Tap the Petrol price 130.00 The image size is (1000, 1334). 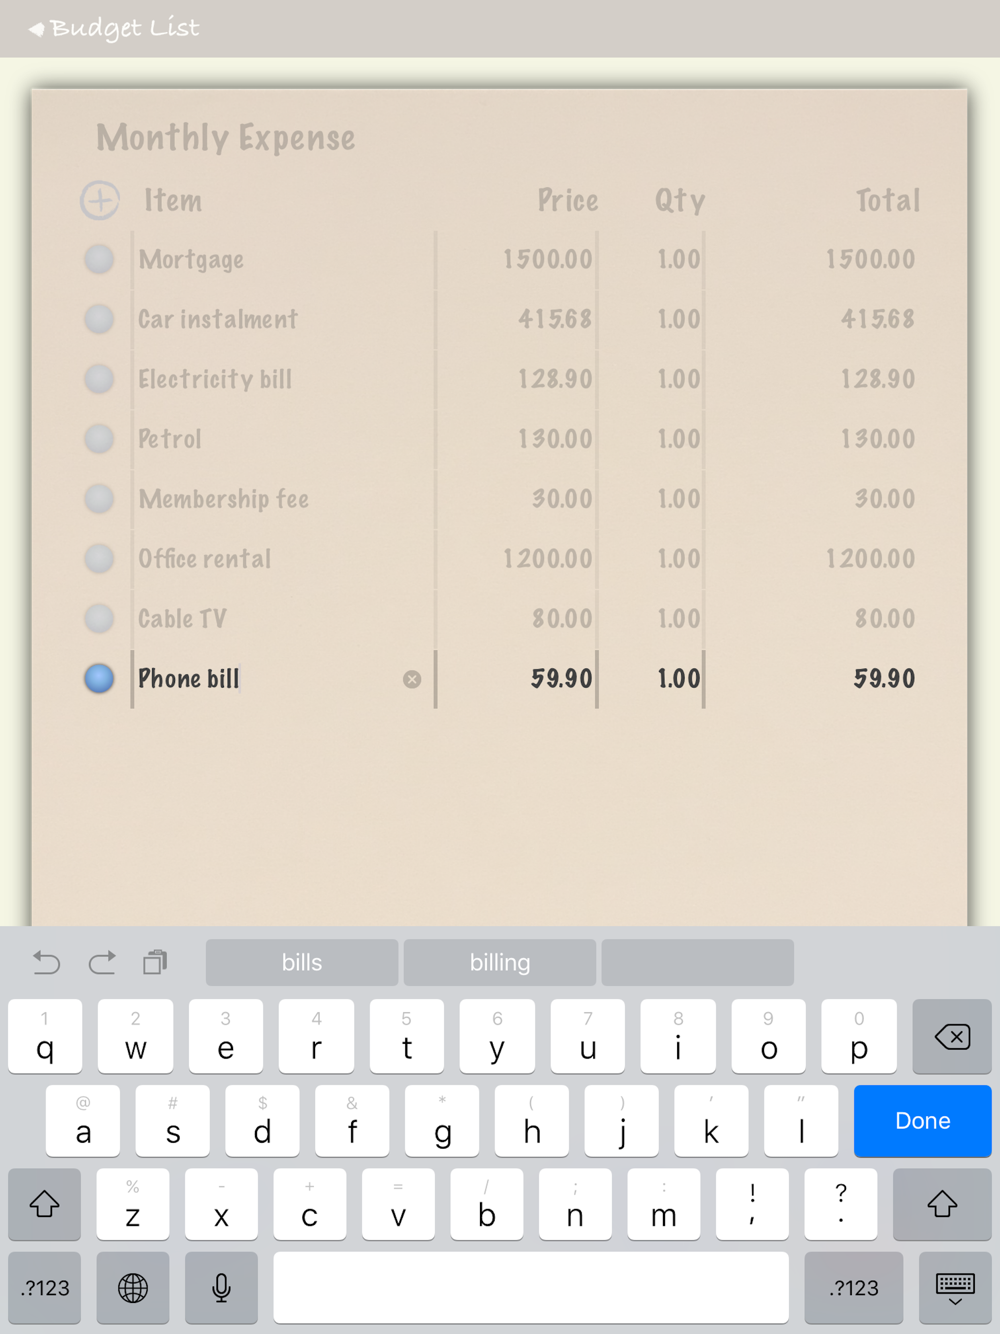(x=555, y=439)
